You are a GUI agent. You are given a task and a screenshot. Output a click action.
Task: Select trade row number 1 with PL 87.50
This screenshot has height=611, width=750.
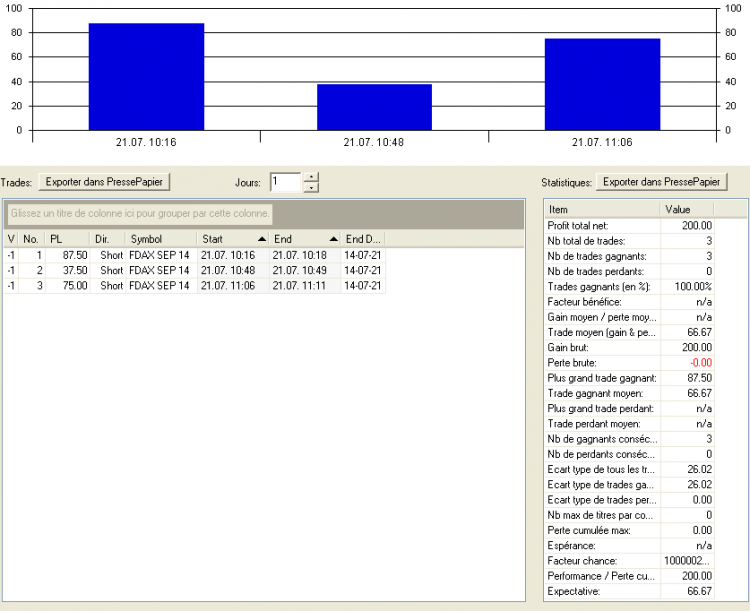[195, 255]
